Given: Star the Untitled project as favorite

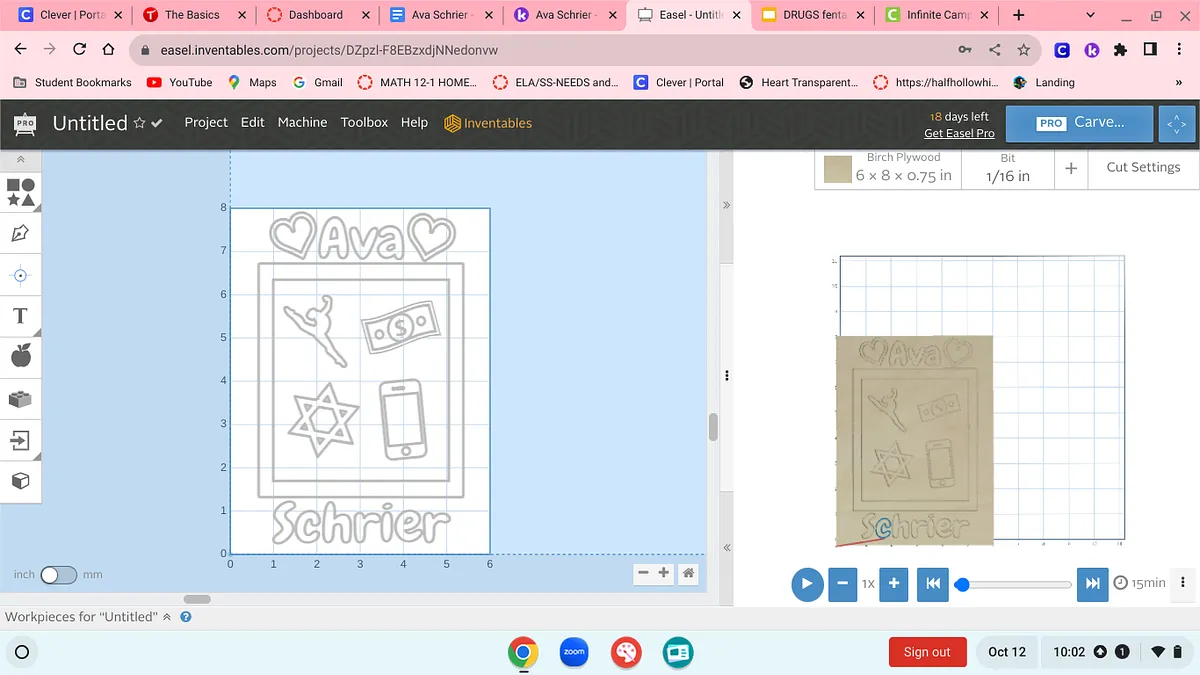Looking at the screenshot, I should click(x=139, y=123).
